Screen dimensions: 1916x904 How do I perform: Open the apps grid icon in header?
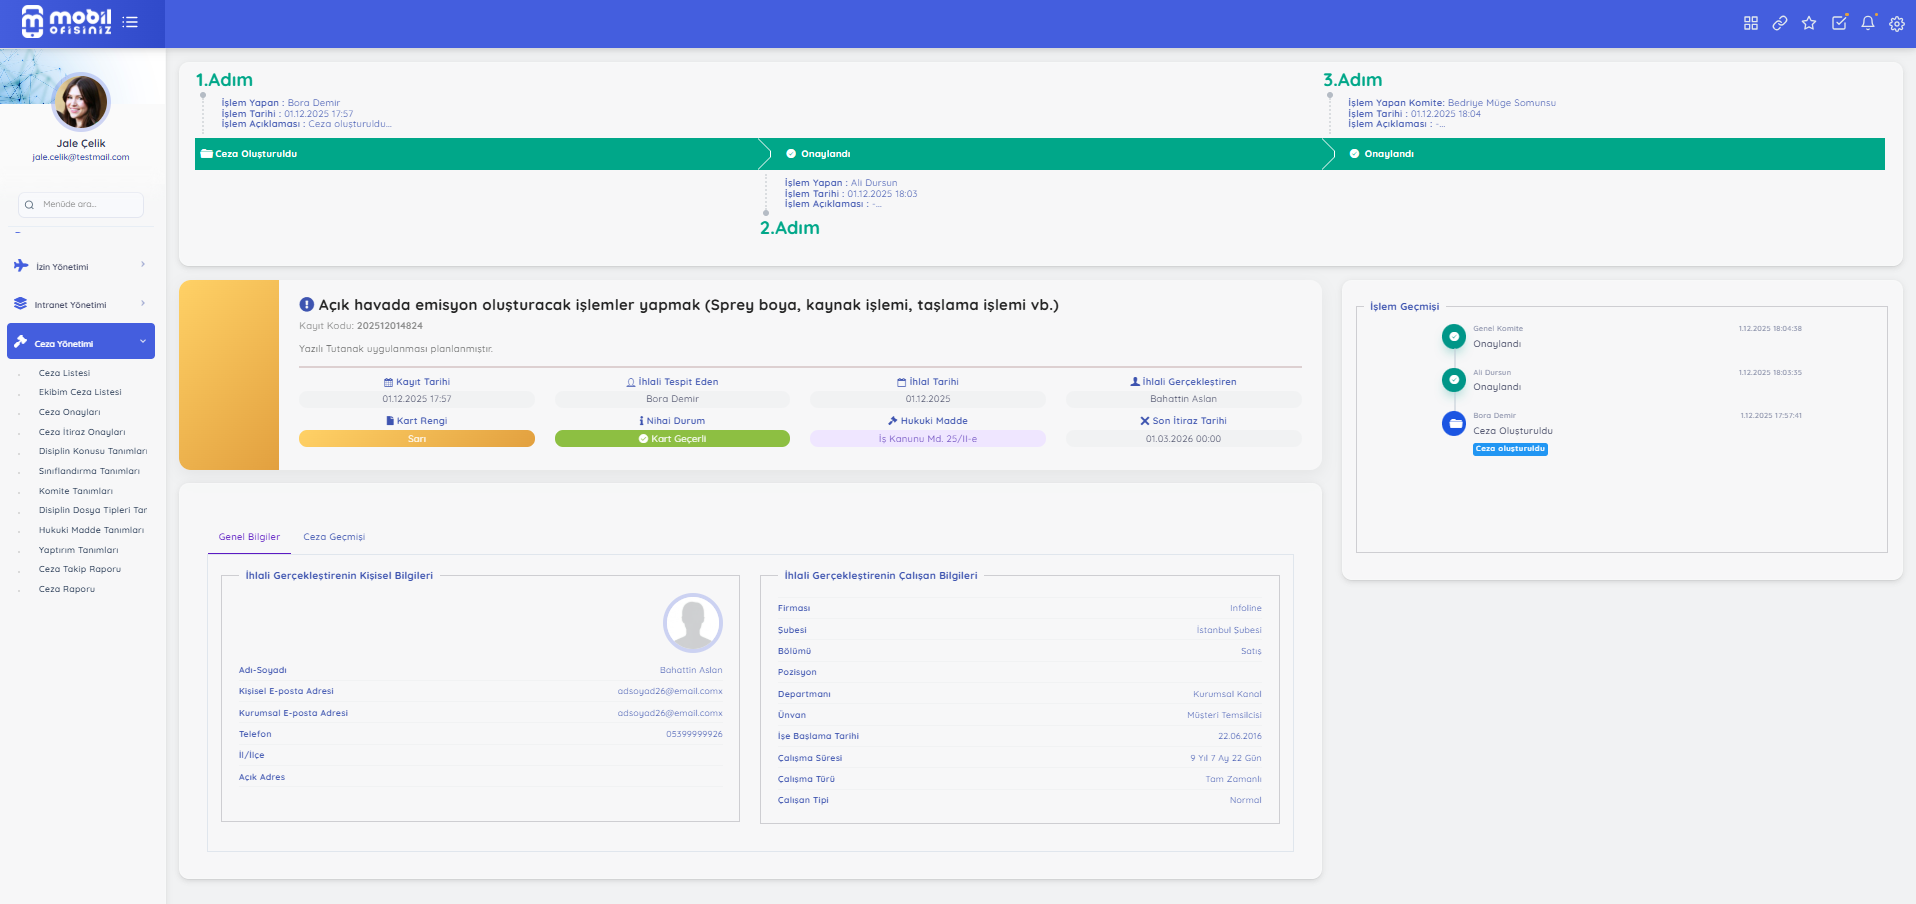coord(1750,23)
